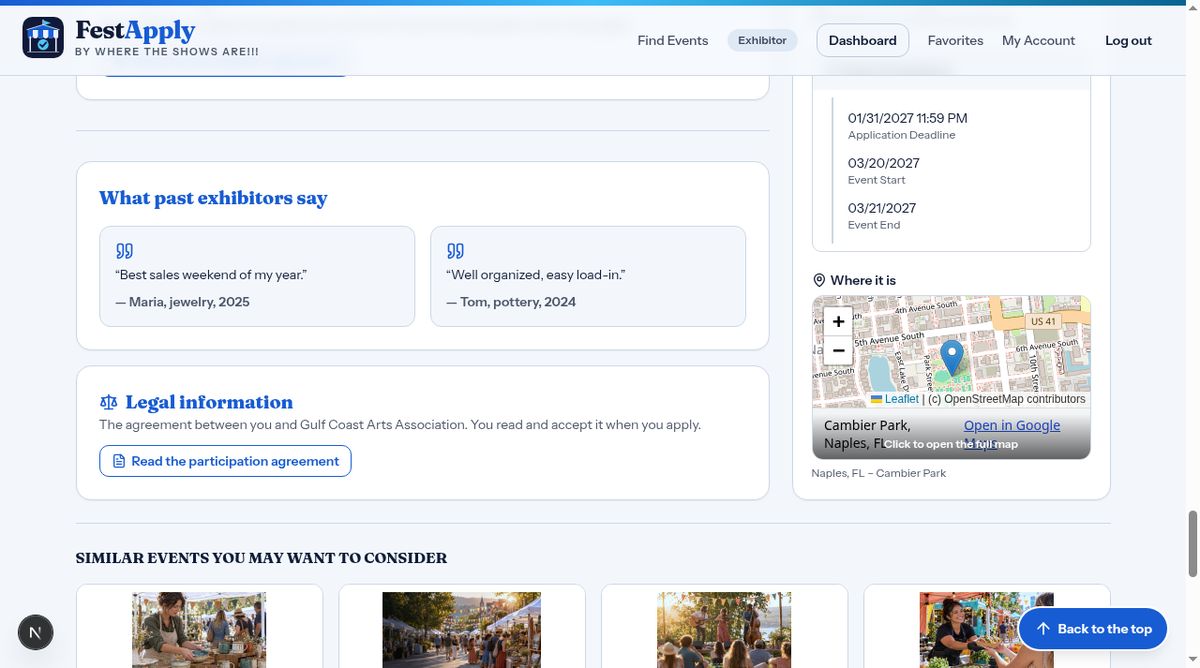Click the "Best sales weekend of my year." quote

(211, 274)
